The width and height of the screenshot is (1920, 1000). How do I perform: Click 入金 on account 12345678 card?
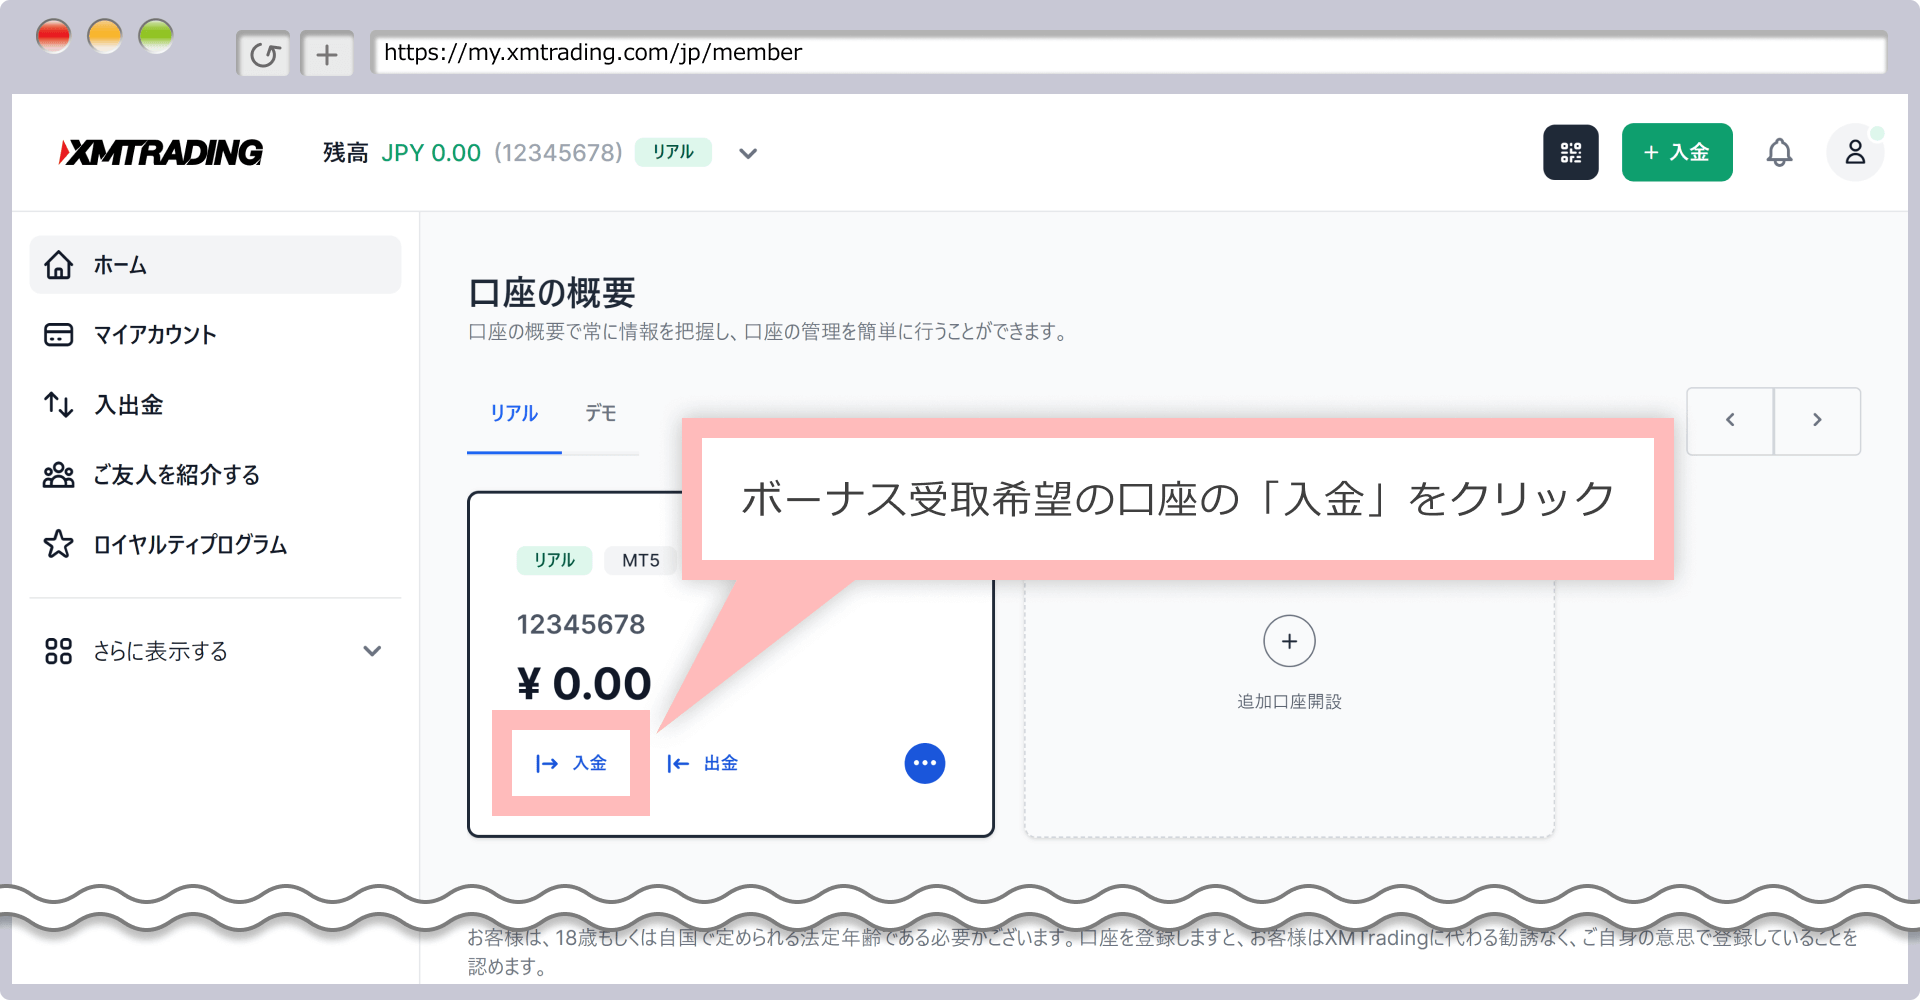(x=571, y=763)
